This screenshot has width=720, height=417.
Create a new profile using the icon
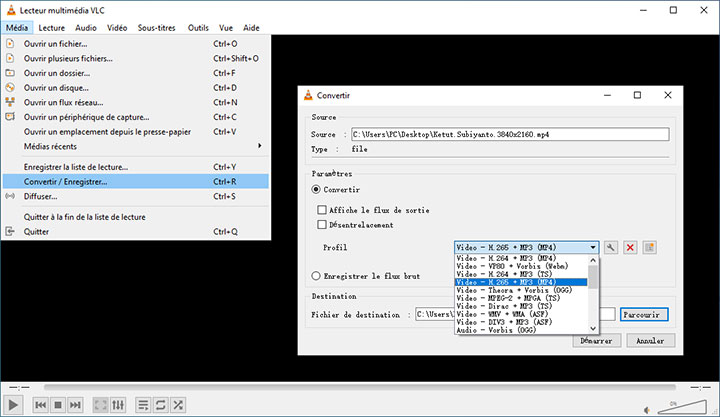click(649, 247)
